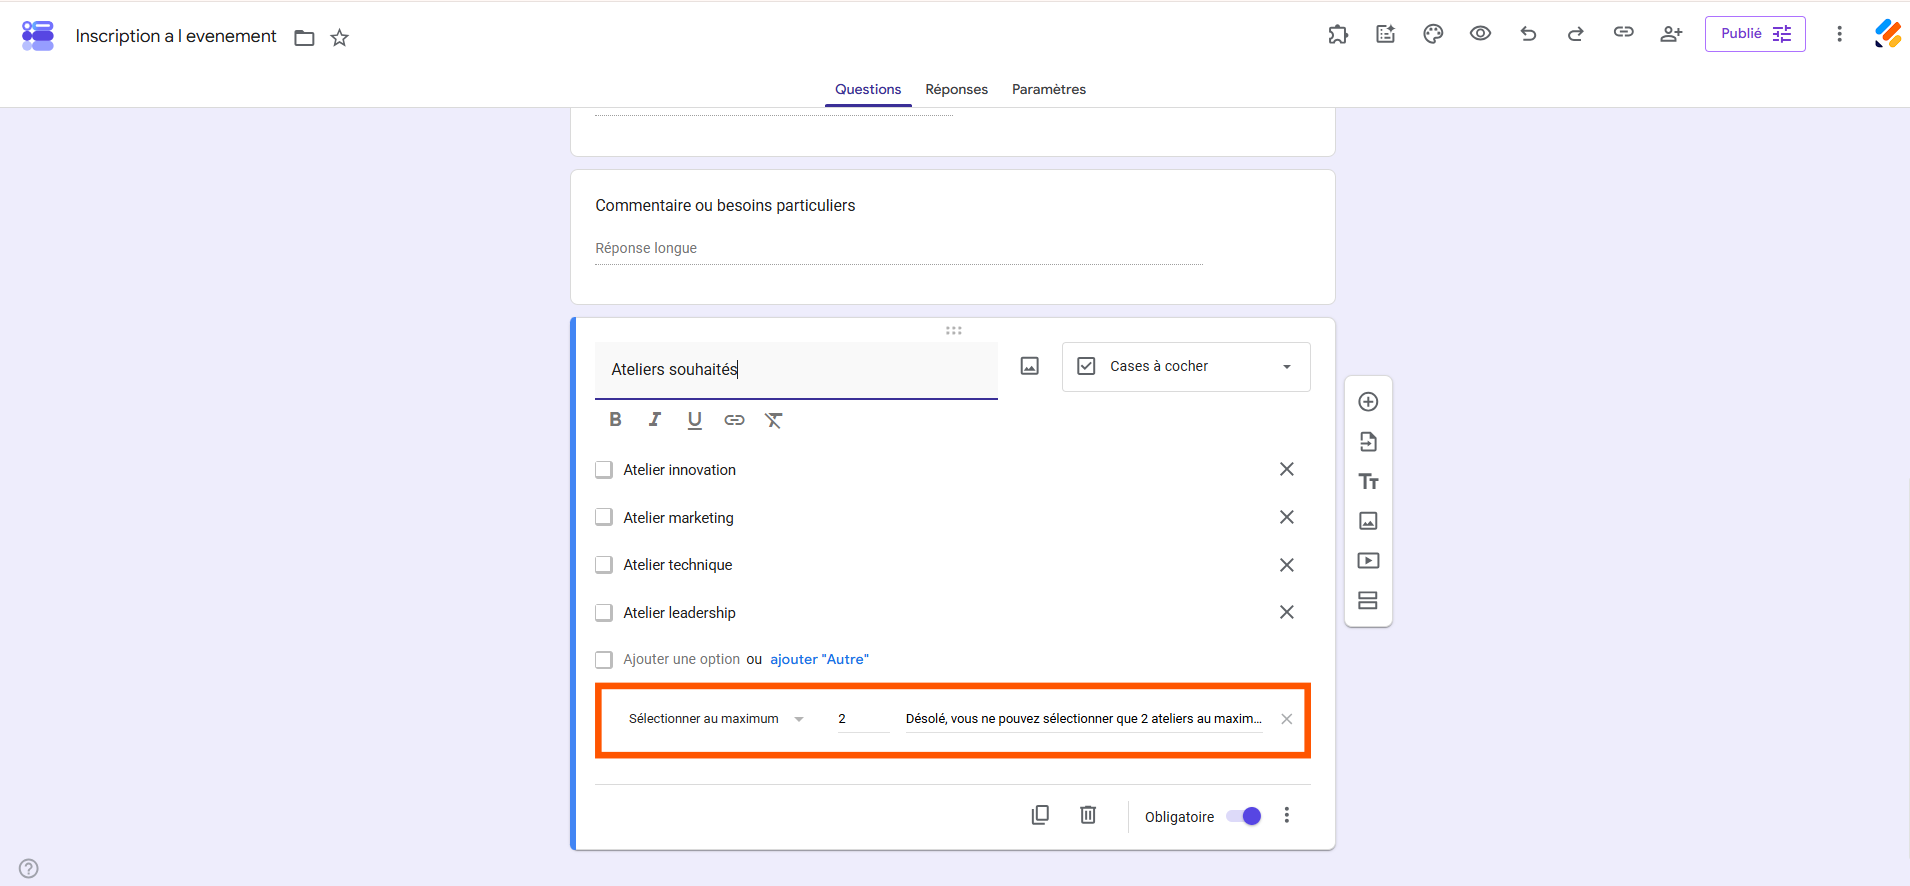
Task: Apply italic to question title
Action: tap(655, 420)
